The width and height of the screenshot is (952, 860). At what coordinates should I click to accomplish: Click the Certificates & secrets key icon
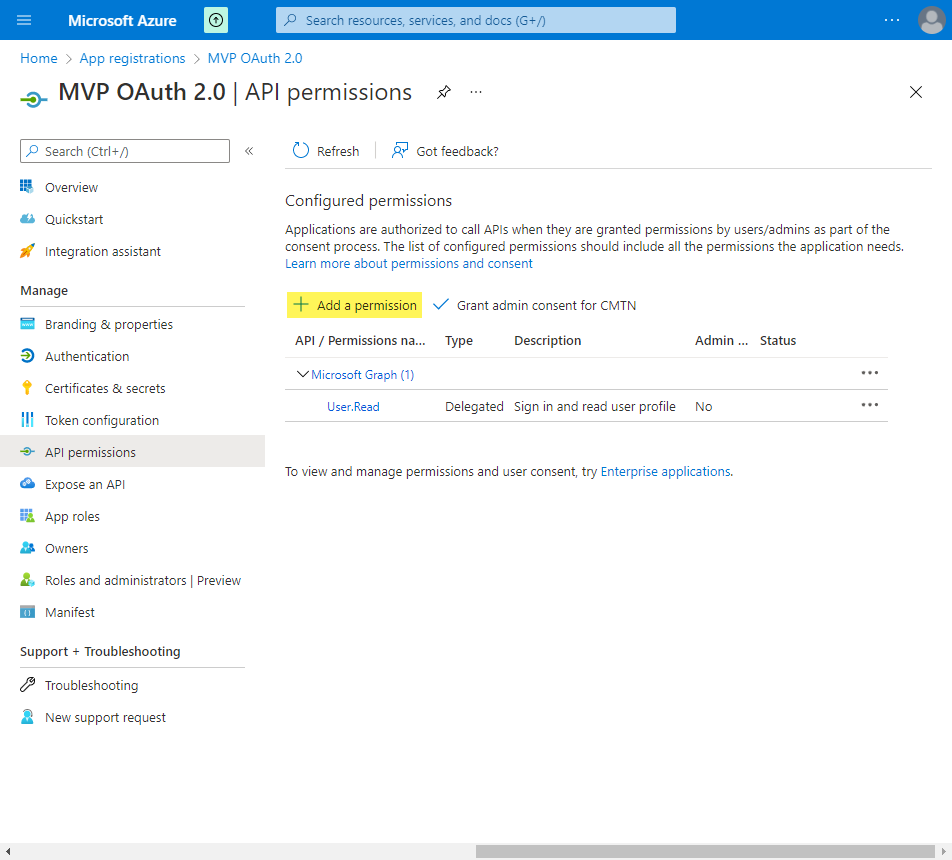[x=27, y=388]
